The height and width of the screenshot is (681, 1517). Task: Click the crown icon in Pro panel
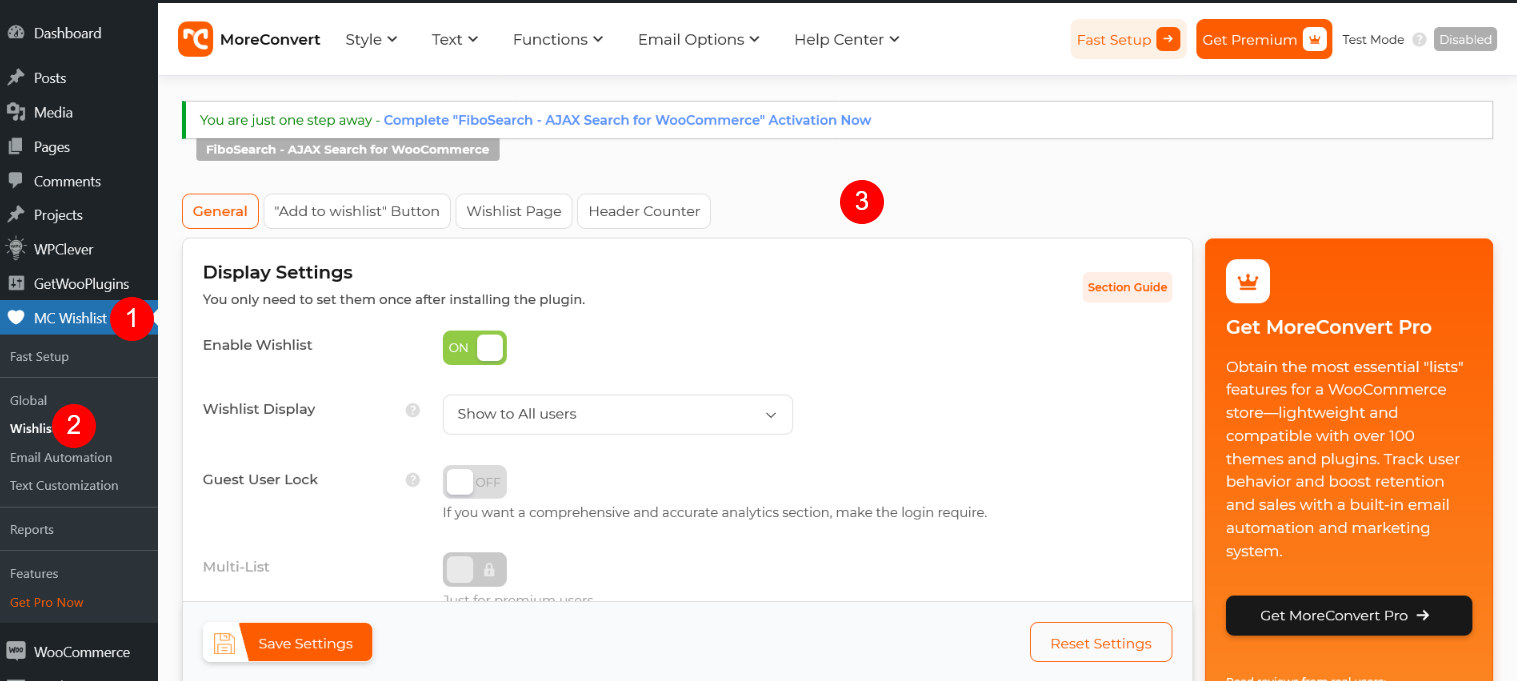(x=1248, y=281)
